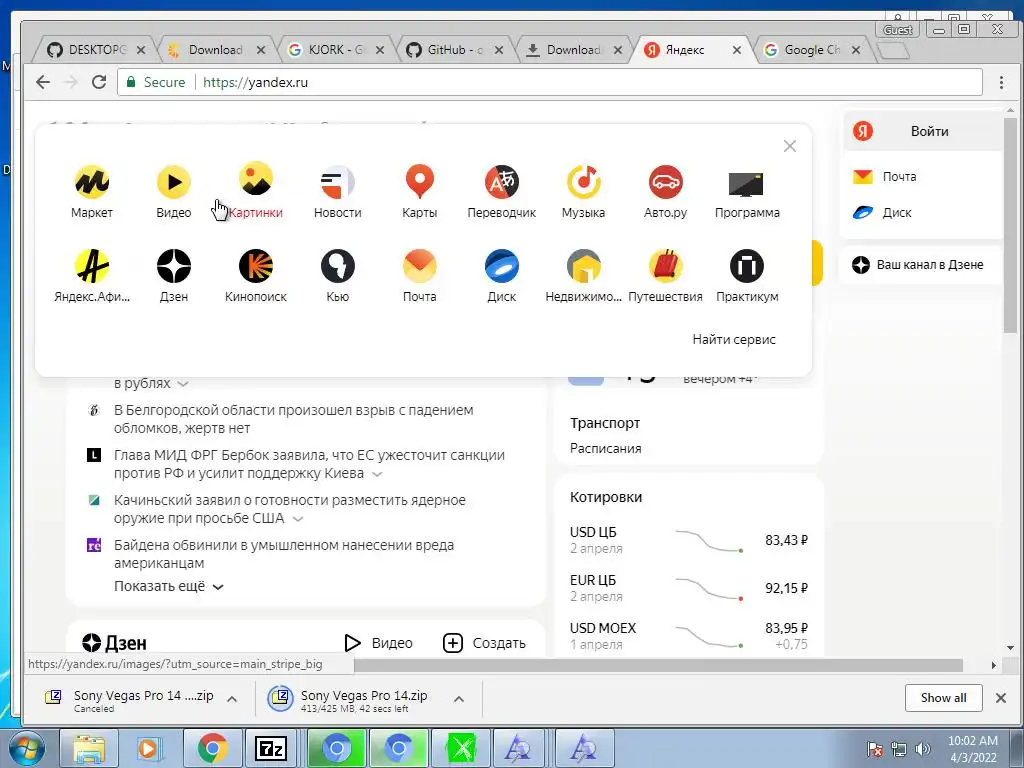This screenshot has width=1024, height=768.
Task: Open the Музыка service icon
Action: 583,182
